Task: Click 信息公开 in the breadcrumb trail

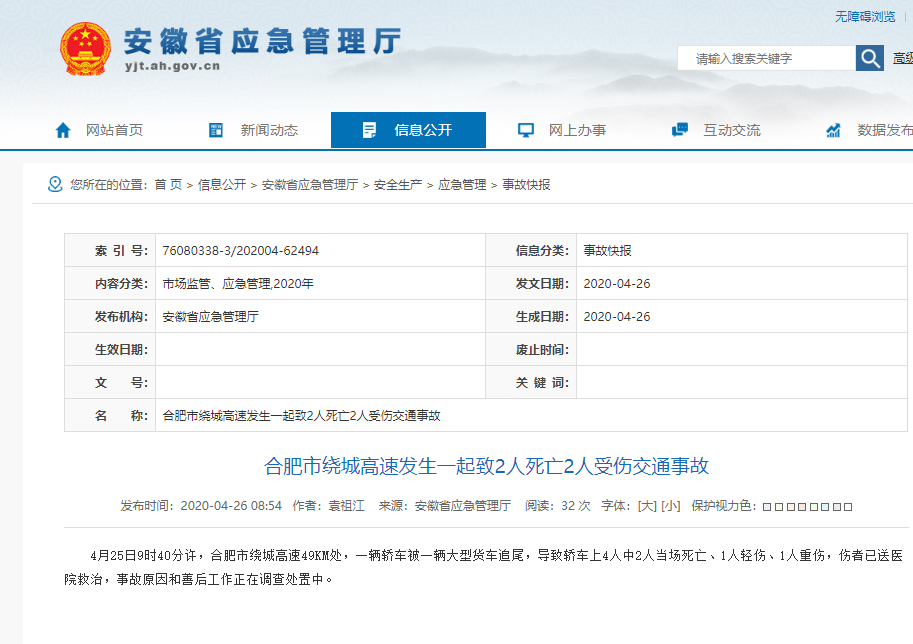Action: coord(222,185)
